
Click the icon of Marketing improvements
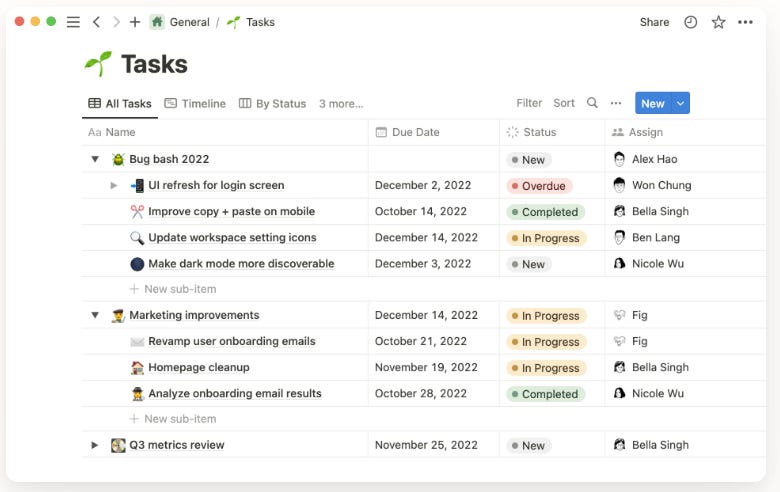[x=118, y=315]
